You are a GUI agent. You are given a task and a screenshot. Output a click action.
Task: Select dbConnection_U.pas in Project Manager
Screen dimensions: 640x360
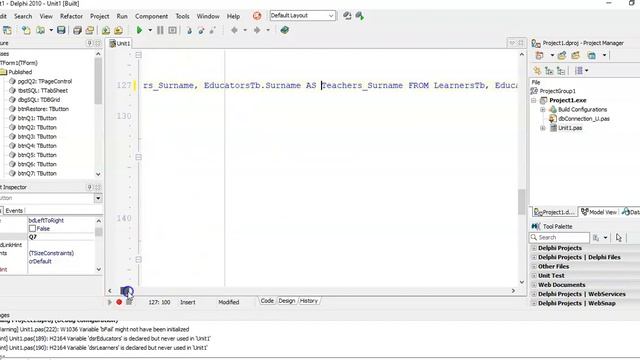[584, 119]
